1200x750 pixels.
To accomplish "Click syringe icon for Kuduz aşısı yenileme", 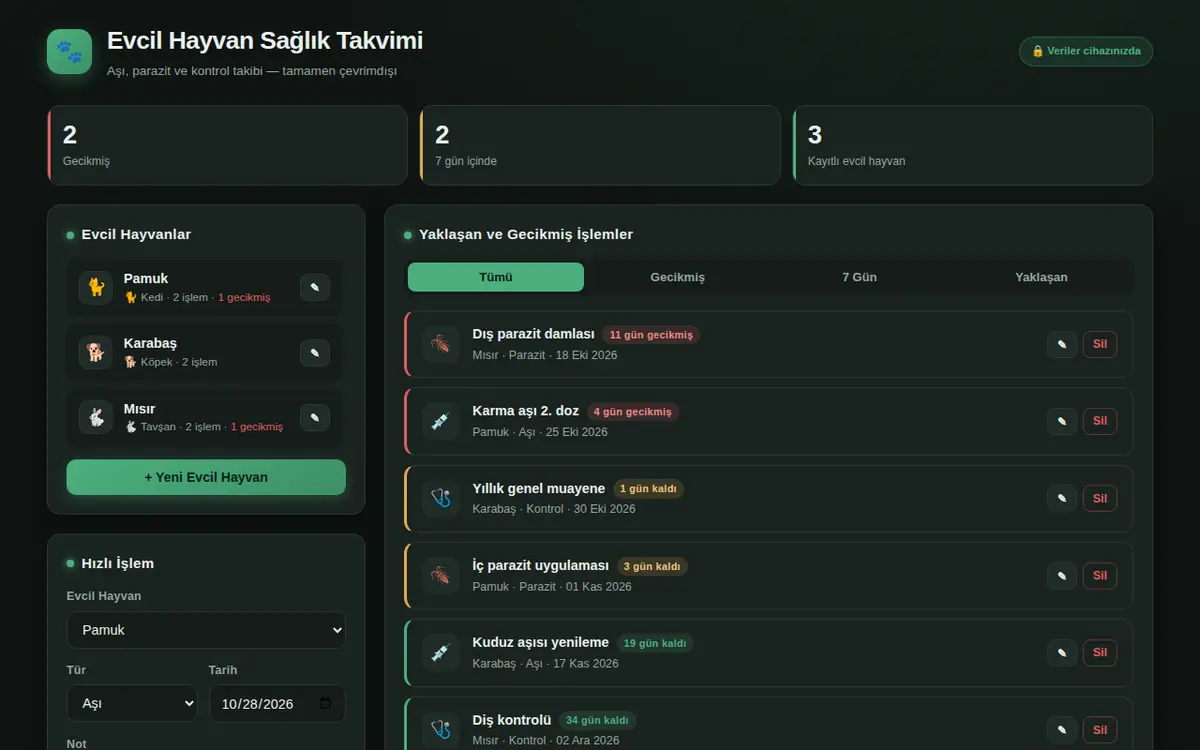I will click(440, 652).
